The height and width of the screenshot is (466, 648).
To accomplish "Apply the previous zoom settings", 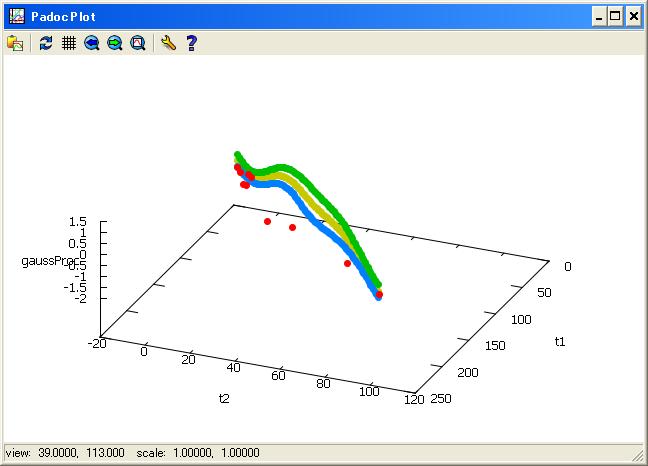I will 92,43.
